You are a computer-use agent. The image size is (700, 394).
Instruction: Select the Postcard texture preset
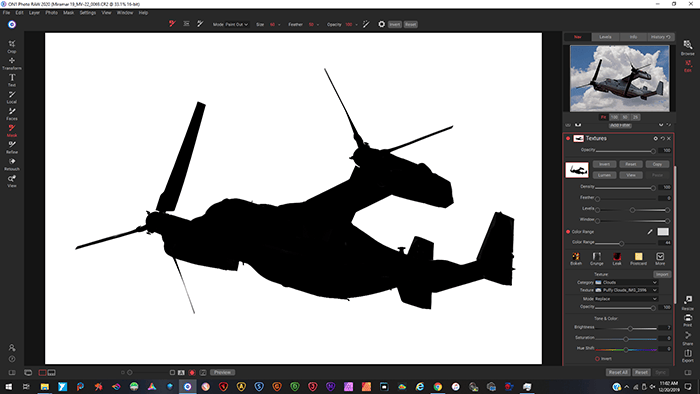[x=638, y=258]
